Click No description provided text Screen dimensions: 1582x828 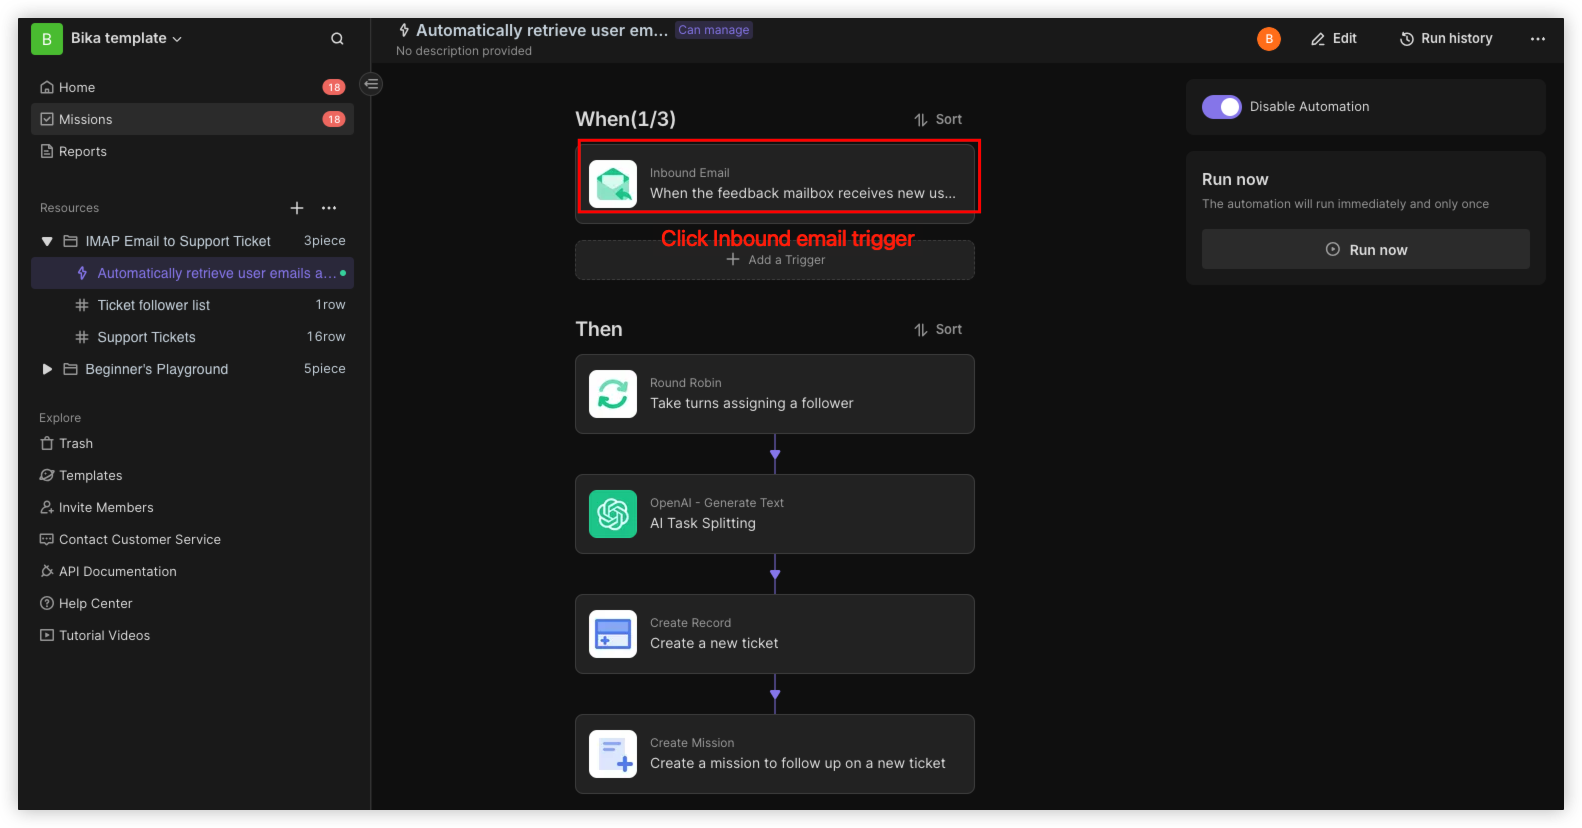464,51
